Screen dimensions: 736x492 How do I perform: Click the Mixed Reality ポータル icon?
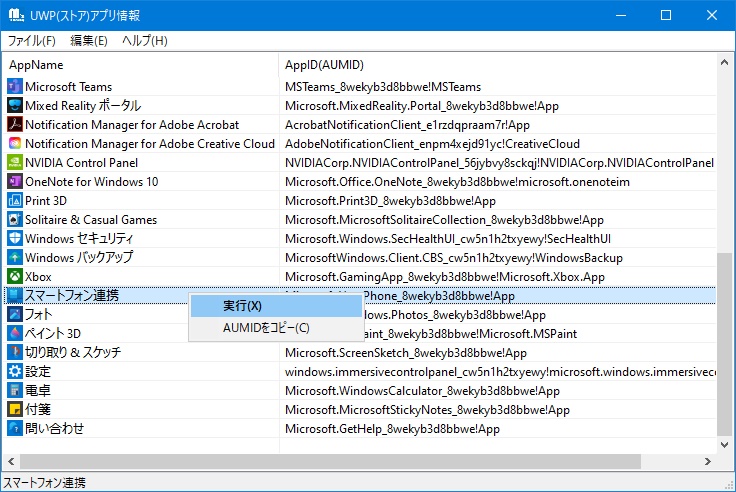pyautogui.click(x=15, y=106)
